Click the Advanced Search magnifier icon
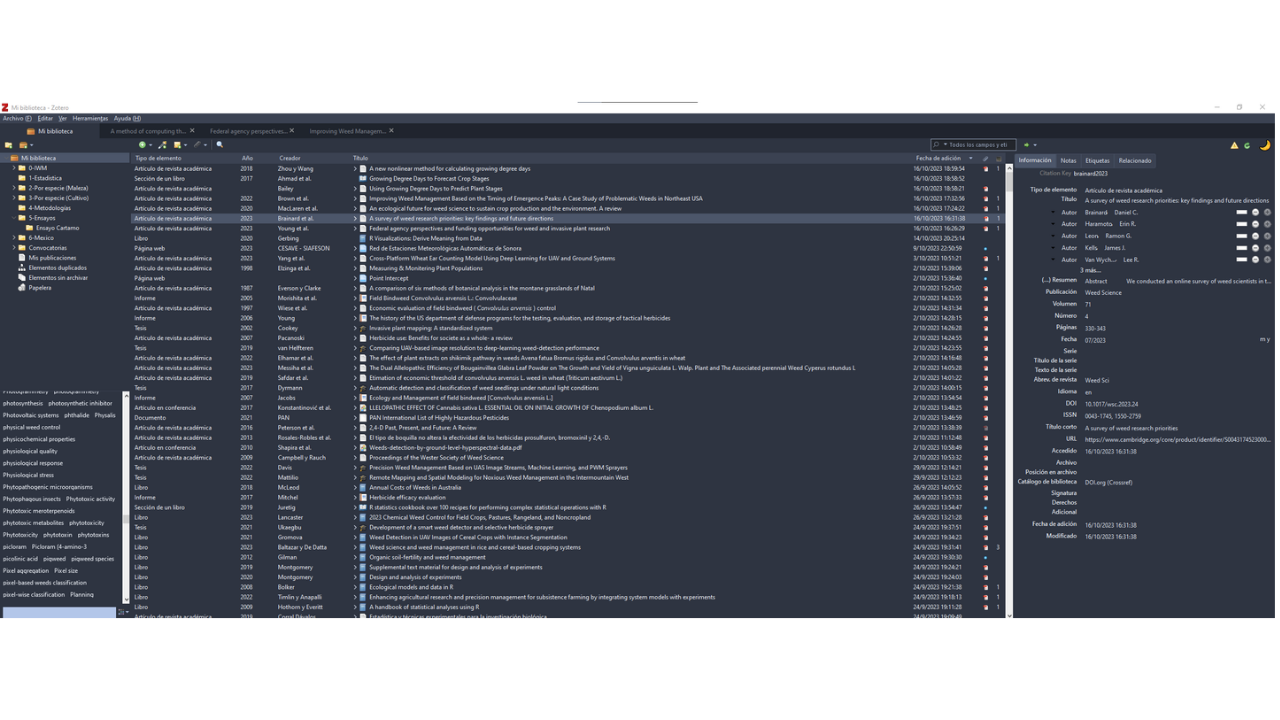The image size is (1280, 720). pos(220,145)
